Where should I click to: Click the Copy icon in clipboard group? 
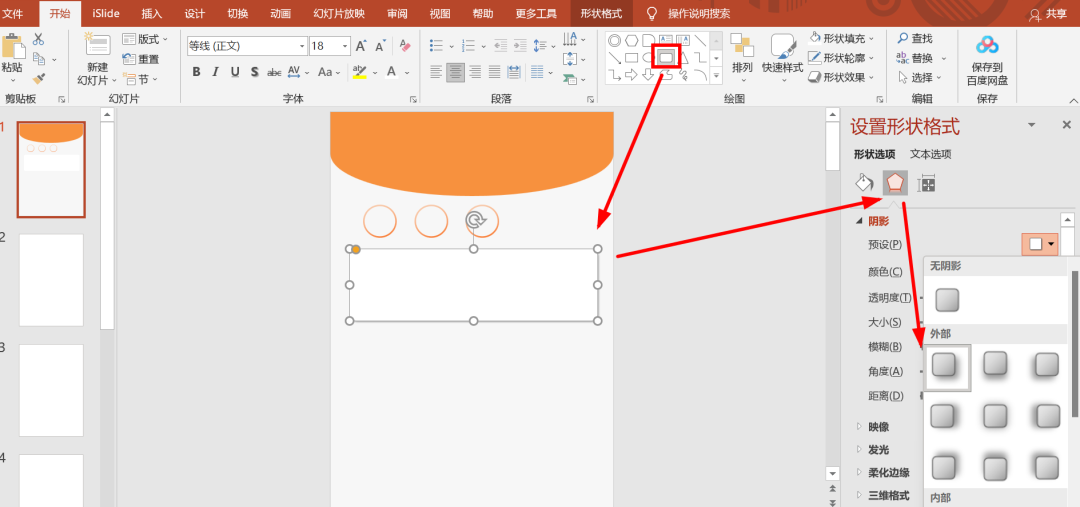pos(39,59)
